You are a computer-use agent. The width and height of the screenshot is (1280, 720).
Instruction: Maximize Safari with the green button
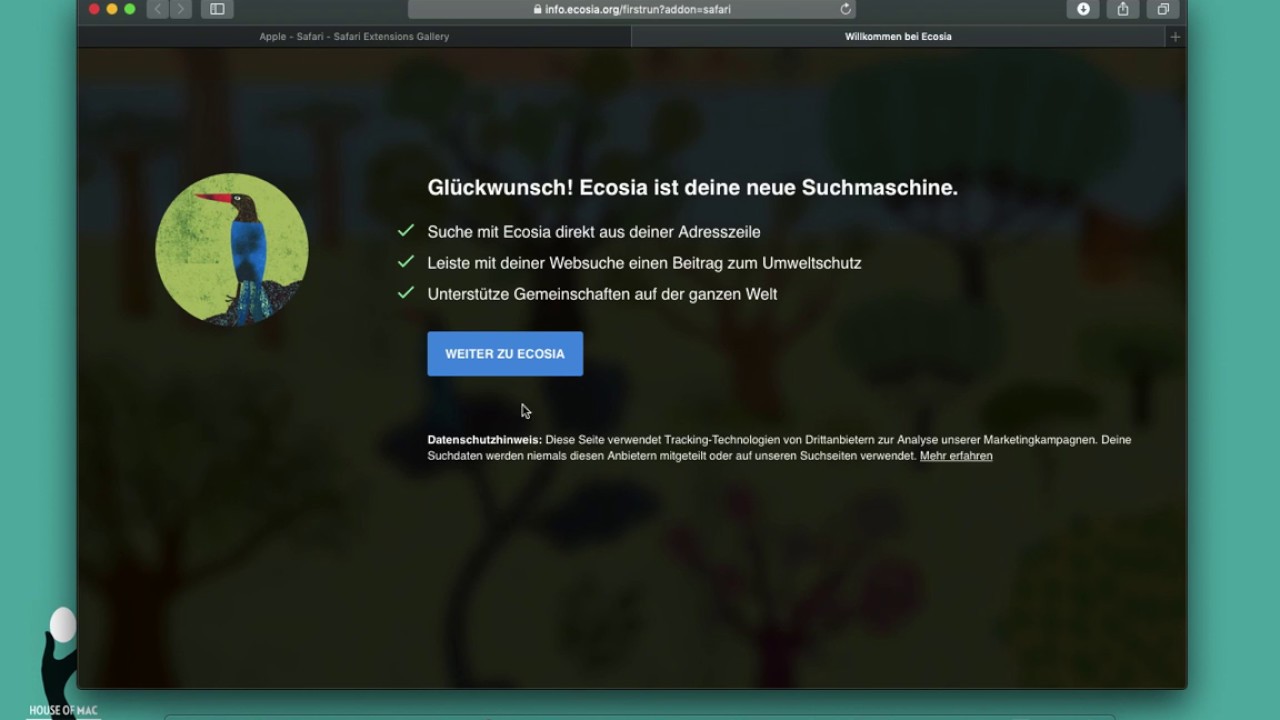130,9
